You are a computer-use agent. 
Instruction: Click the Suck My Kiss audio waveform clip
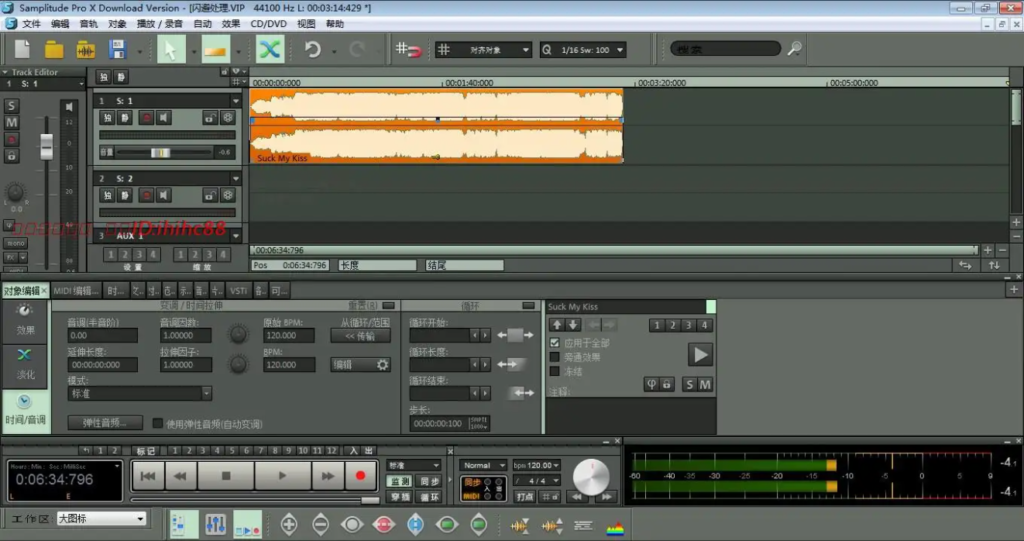coord(436,125)
